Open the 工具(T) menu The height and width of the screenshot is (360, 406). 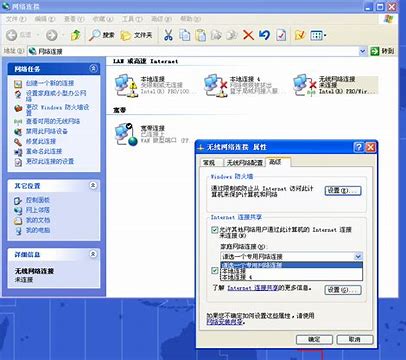(x=132, y=19)
